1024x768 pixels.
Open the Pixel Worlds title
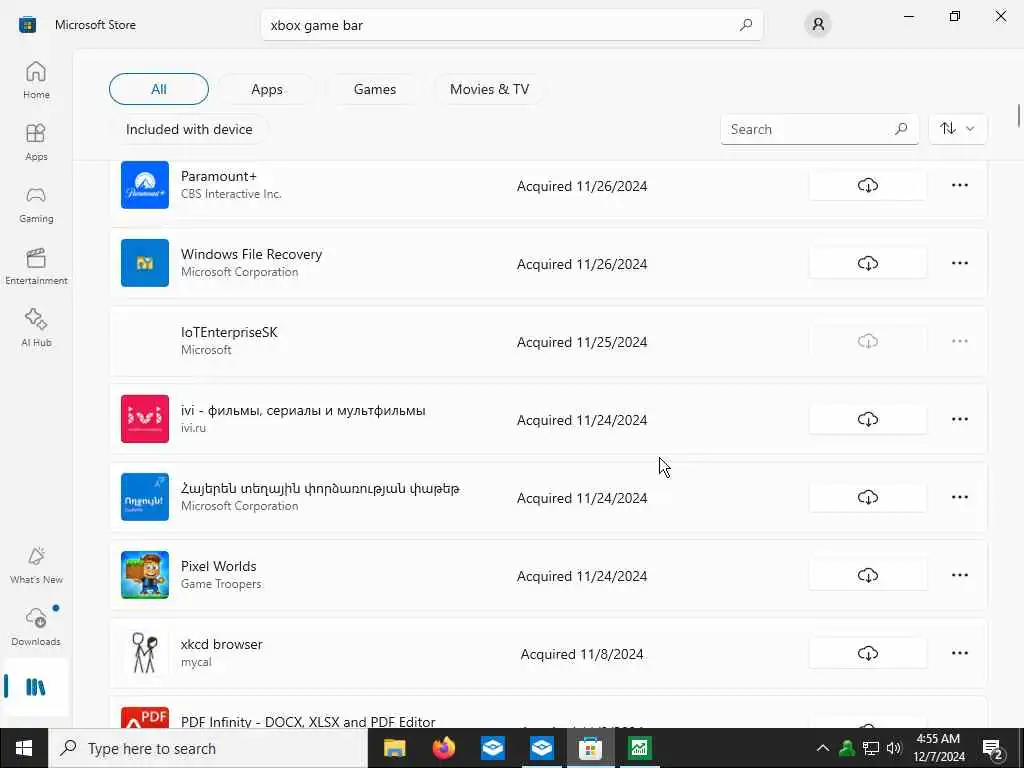[x=219, y=566]
